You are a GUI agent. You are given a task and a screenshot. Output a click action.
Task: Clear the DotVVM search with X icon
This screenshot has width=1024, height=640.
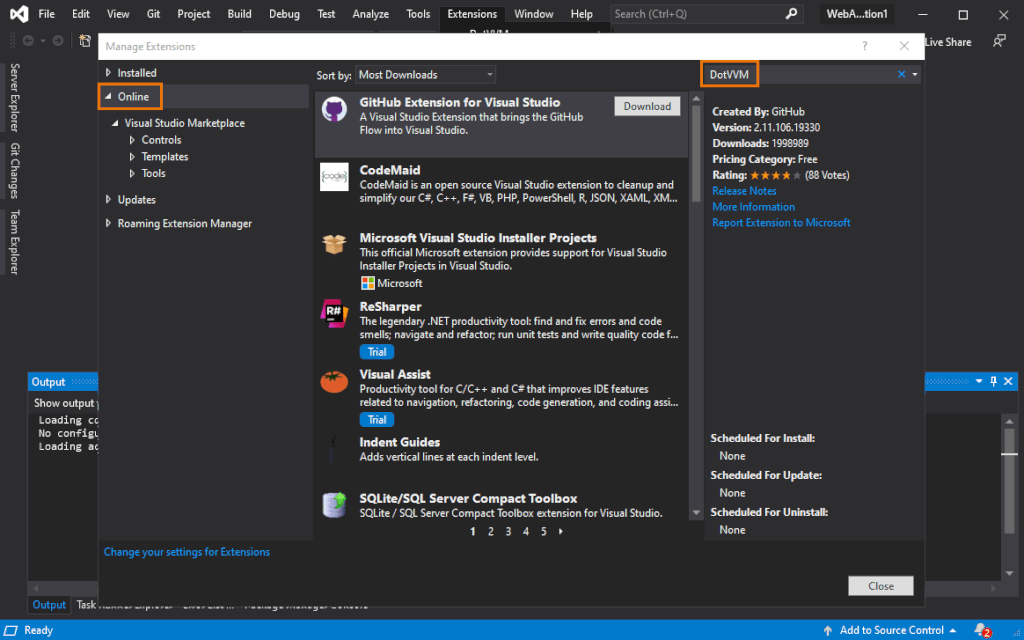point(901,74)
